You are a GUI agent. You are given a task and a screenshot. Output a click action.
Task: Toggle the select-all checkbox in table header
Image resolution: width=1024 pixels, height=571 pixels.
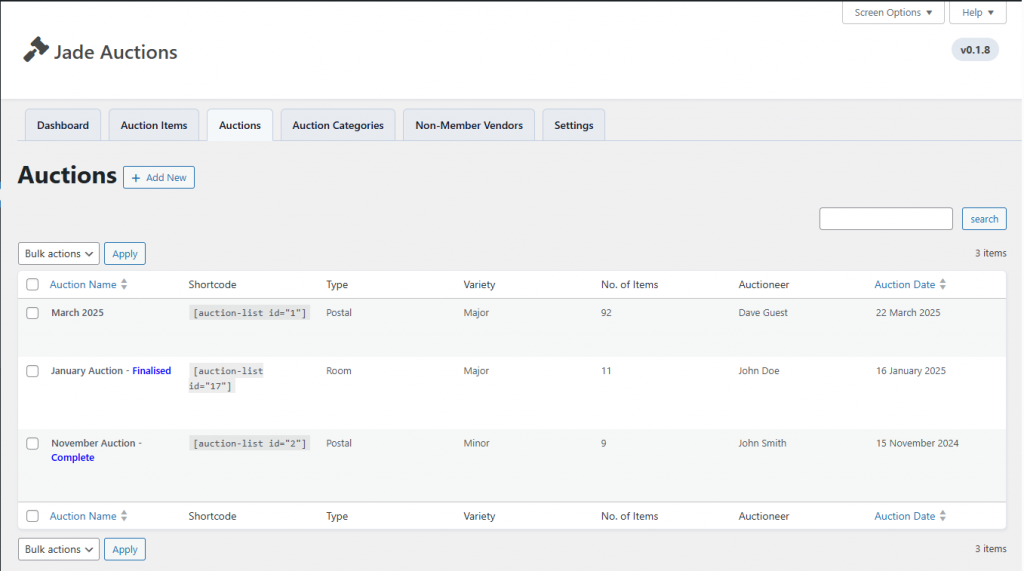coord(33,285)
